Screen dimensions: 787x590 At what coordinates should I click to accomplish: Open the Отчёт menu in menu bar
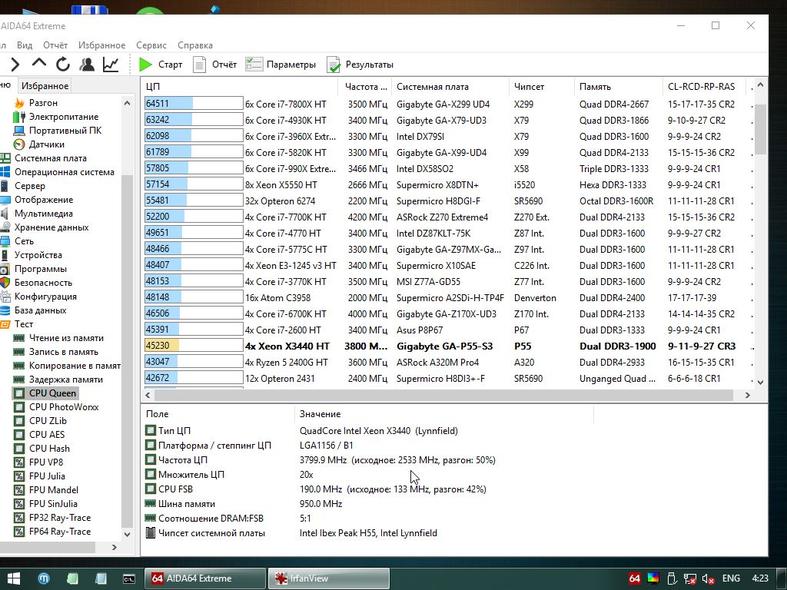[x=55, y=45]
